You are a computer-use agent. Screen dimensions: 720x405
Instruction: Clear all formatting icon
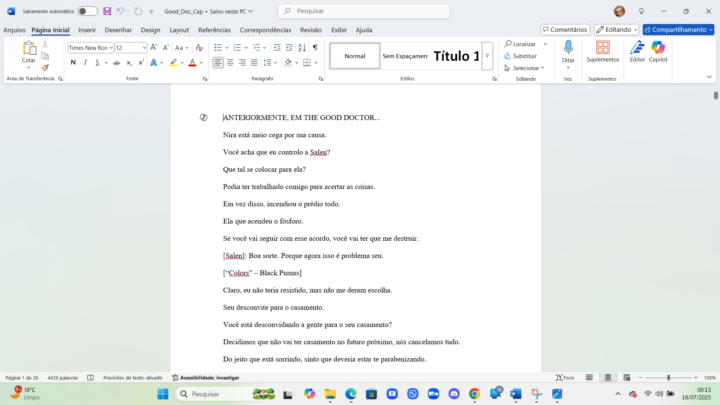pyautogui.click(x=199, y=47)
